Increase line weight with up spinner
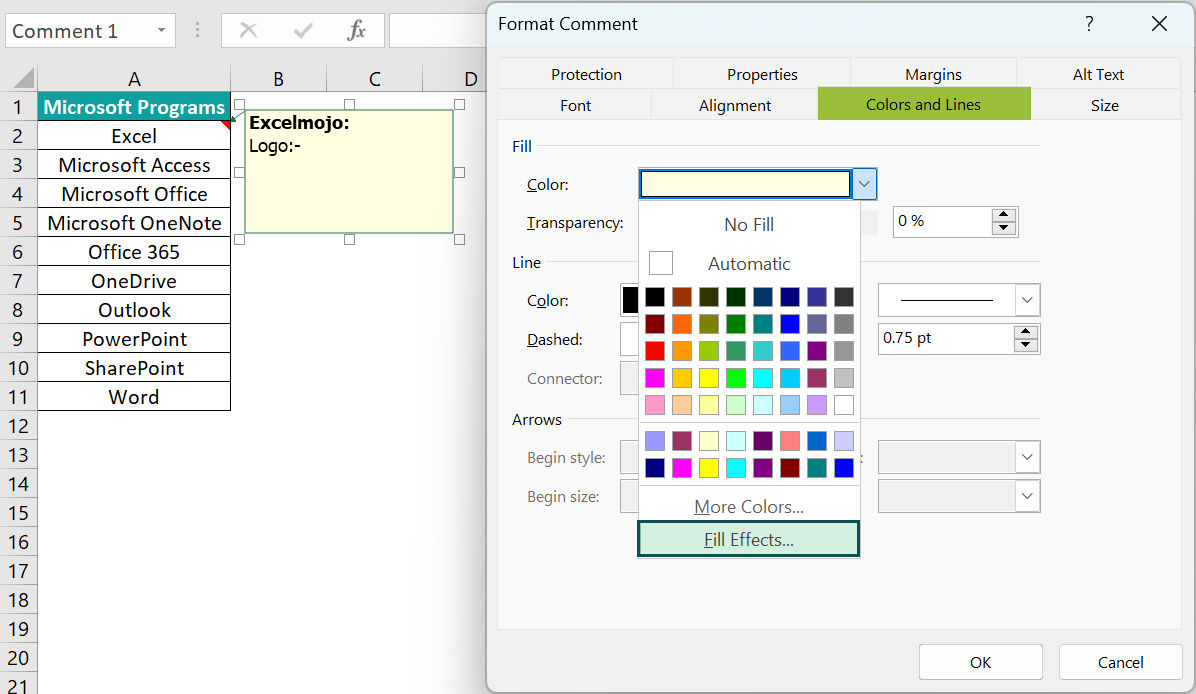Image resolution: width=1196 pixels, height=694 pixels. click(x=1026, y=332)
